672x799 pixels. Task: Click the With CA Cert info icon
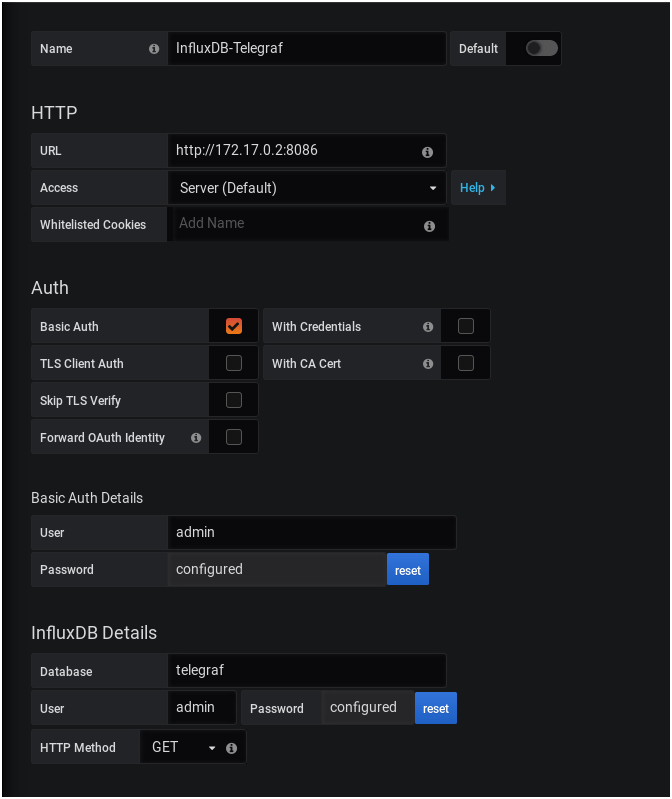click(x=428, y=364)
